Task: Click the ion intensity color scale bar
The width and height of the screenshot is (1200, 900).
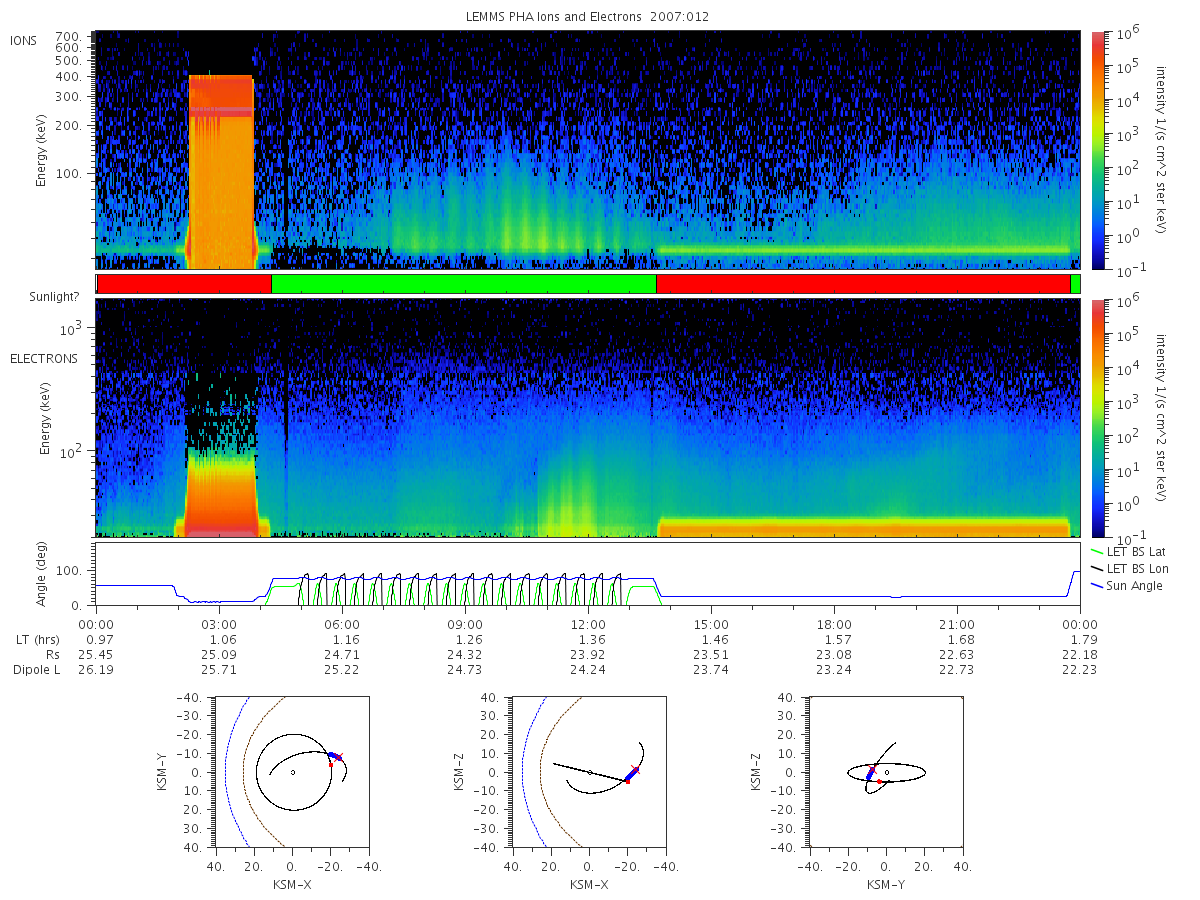Action: pos(1098,150)
